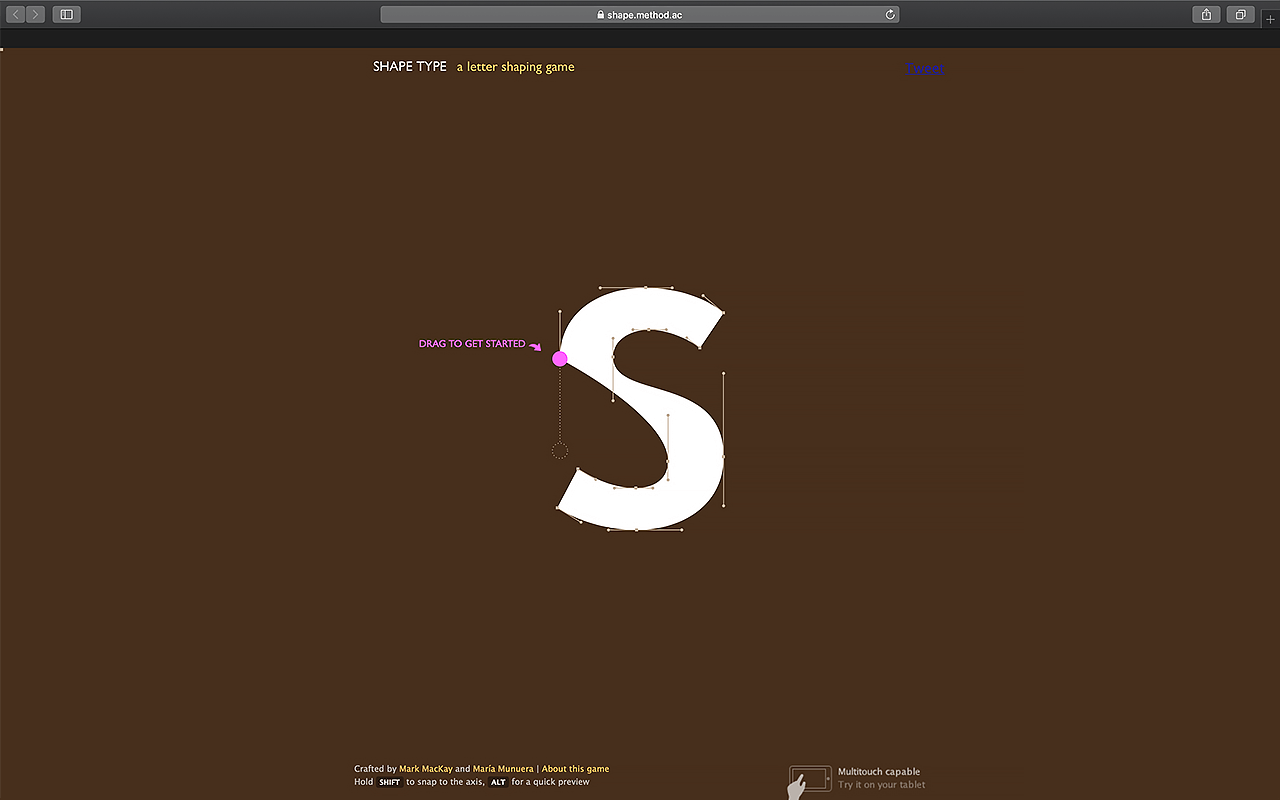Click the ALT key label
This screenshot has width=1280, height=800.
click(498, 782)
